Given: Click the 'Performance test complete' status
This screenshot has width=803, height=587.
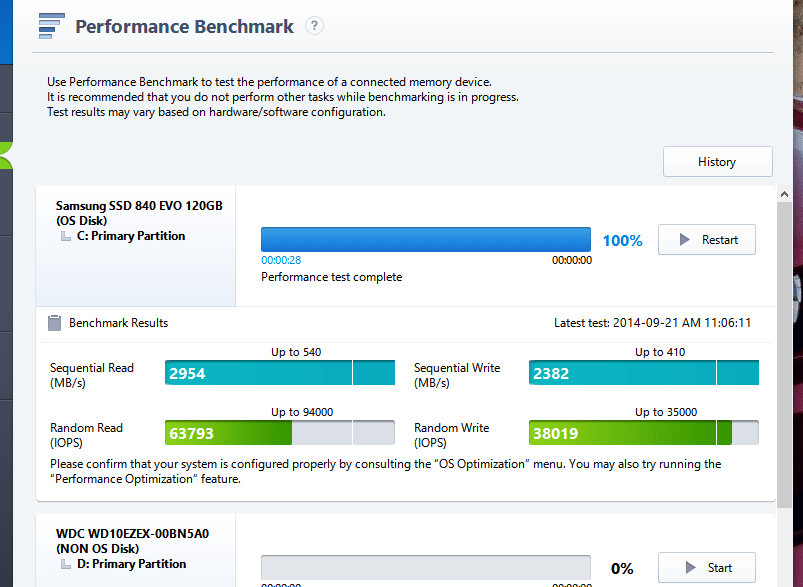Looking at the screenshot, I should (x=331, y=277).
